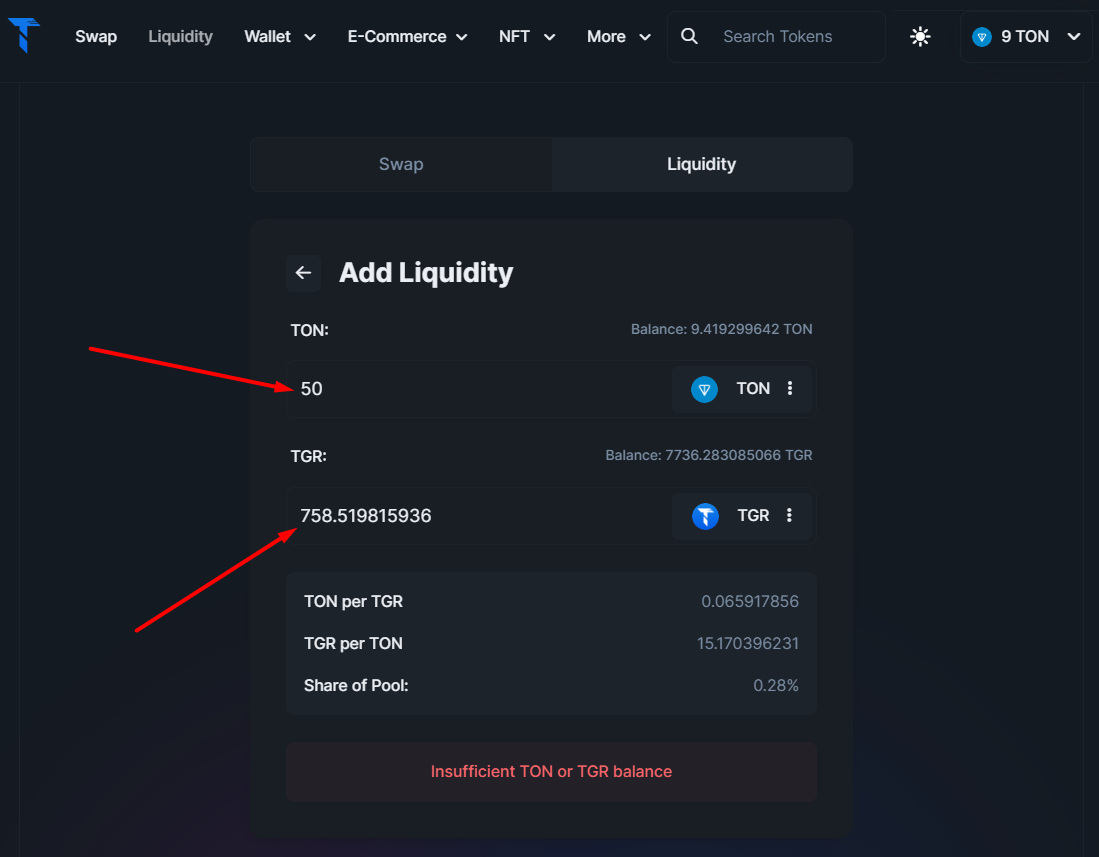Open the three-dot menu next to TGR
The height and width of the screenshot is (857, 1099).
tap(789, 515)
